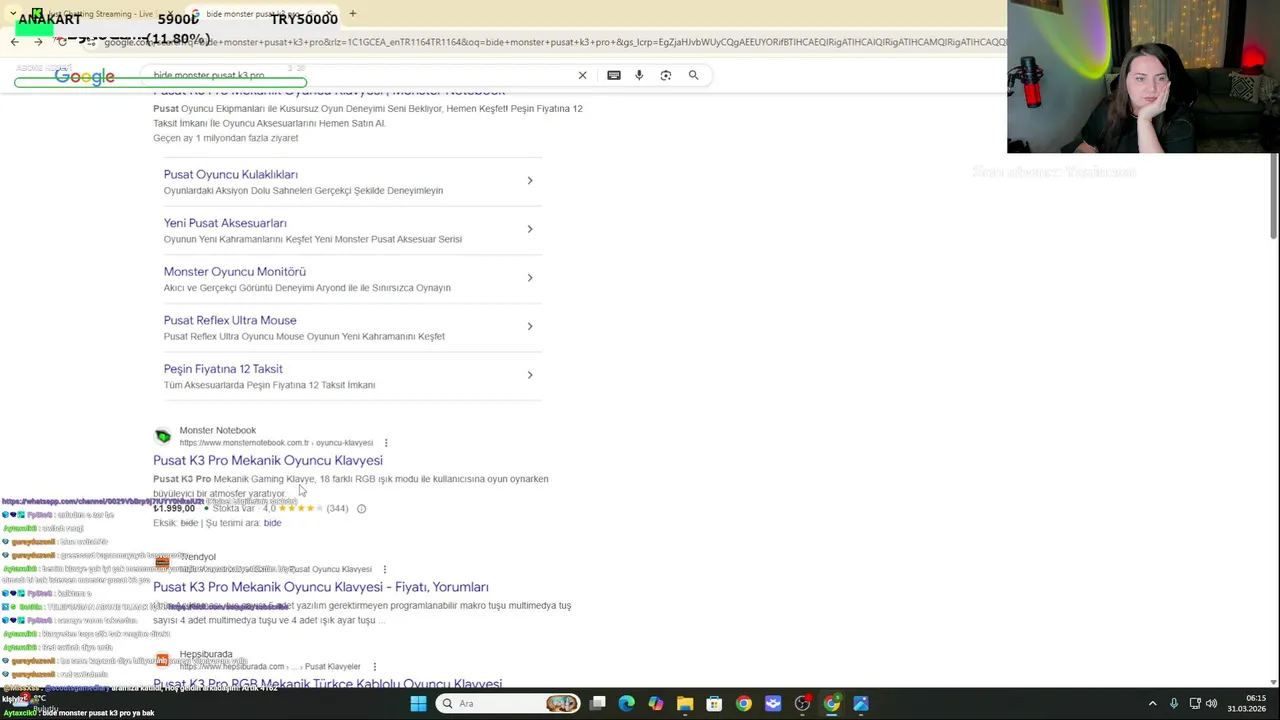
Task: Switch to the Just Chatting Streaming tab
Action: point(100,14)
